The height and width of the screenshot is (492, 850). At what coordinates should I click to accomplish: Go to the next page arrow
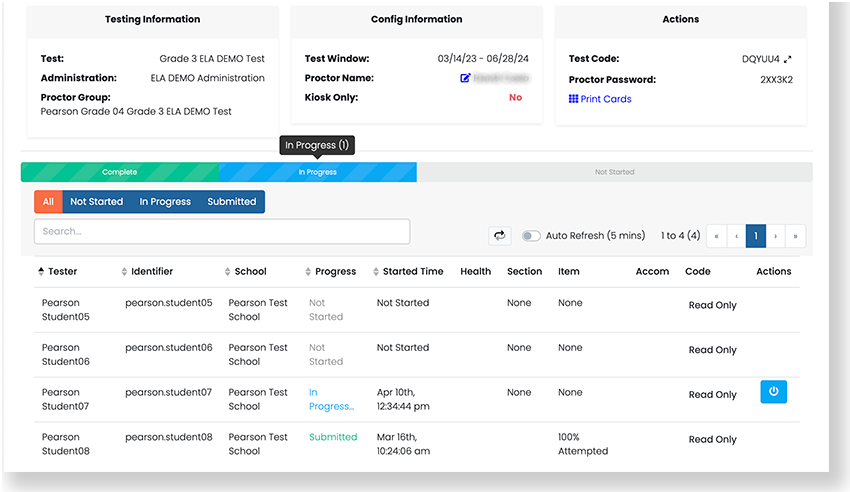pyautogui.click(x=776, y=236)
